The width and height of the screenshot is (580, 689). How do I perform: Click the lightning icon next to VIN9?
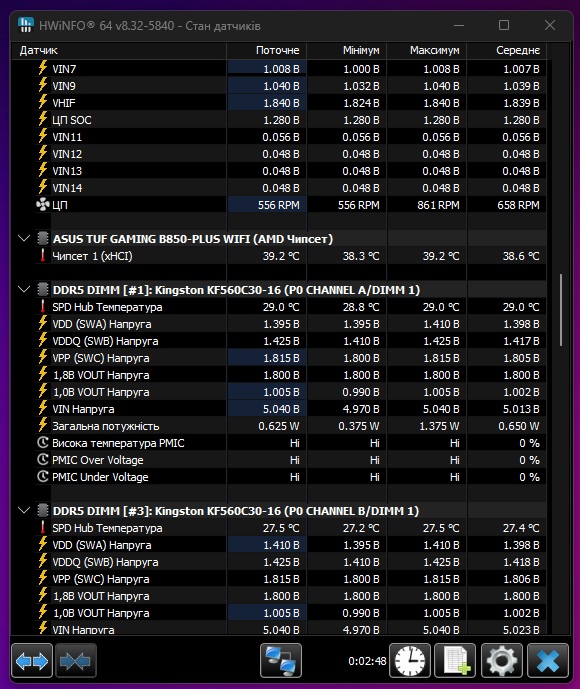[43, 85]
